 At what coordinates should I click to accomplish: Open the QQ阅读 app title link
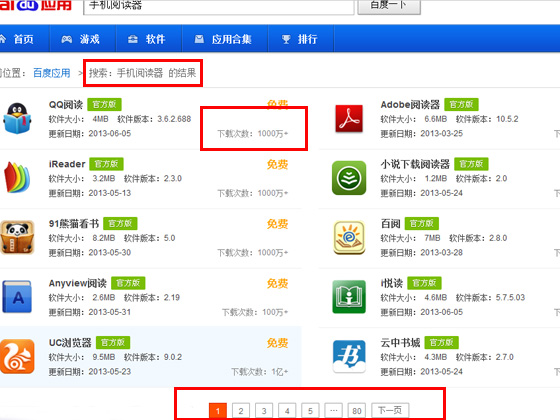tap(66, 105)
